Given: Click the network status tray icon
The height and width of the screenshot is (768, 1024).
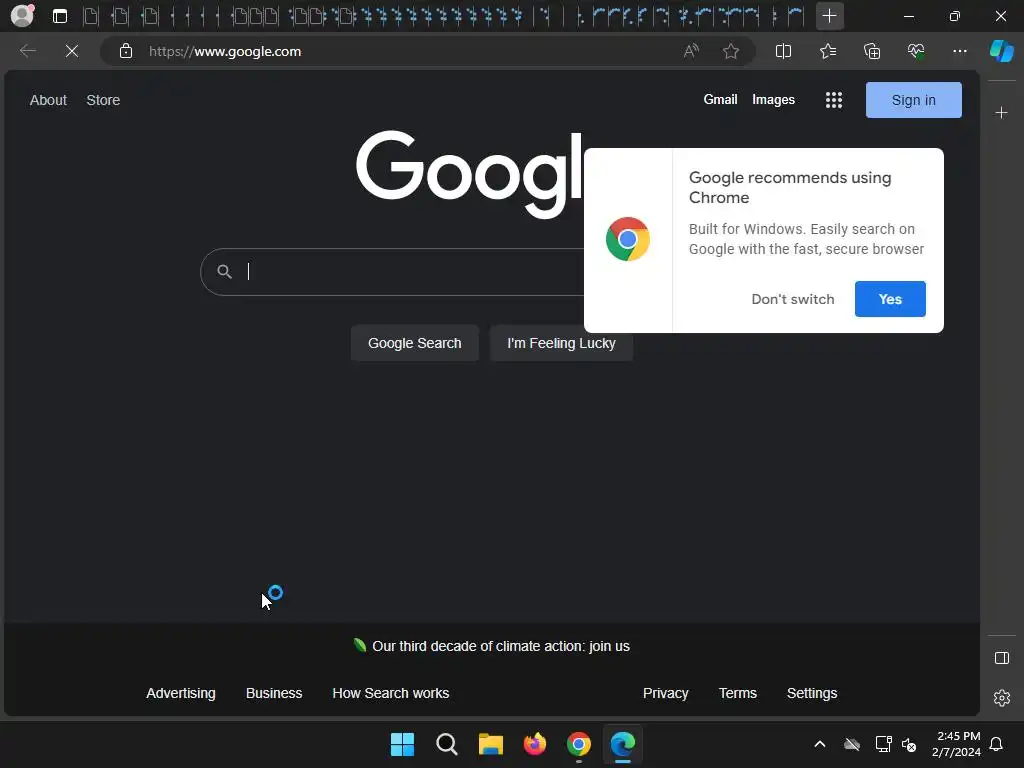Looking at the screenshot, I should pyautogui.click(x=884, y=744).
